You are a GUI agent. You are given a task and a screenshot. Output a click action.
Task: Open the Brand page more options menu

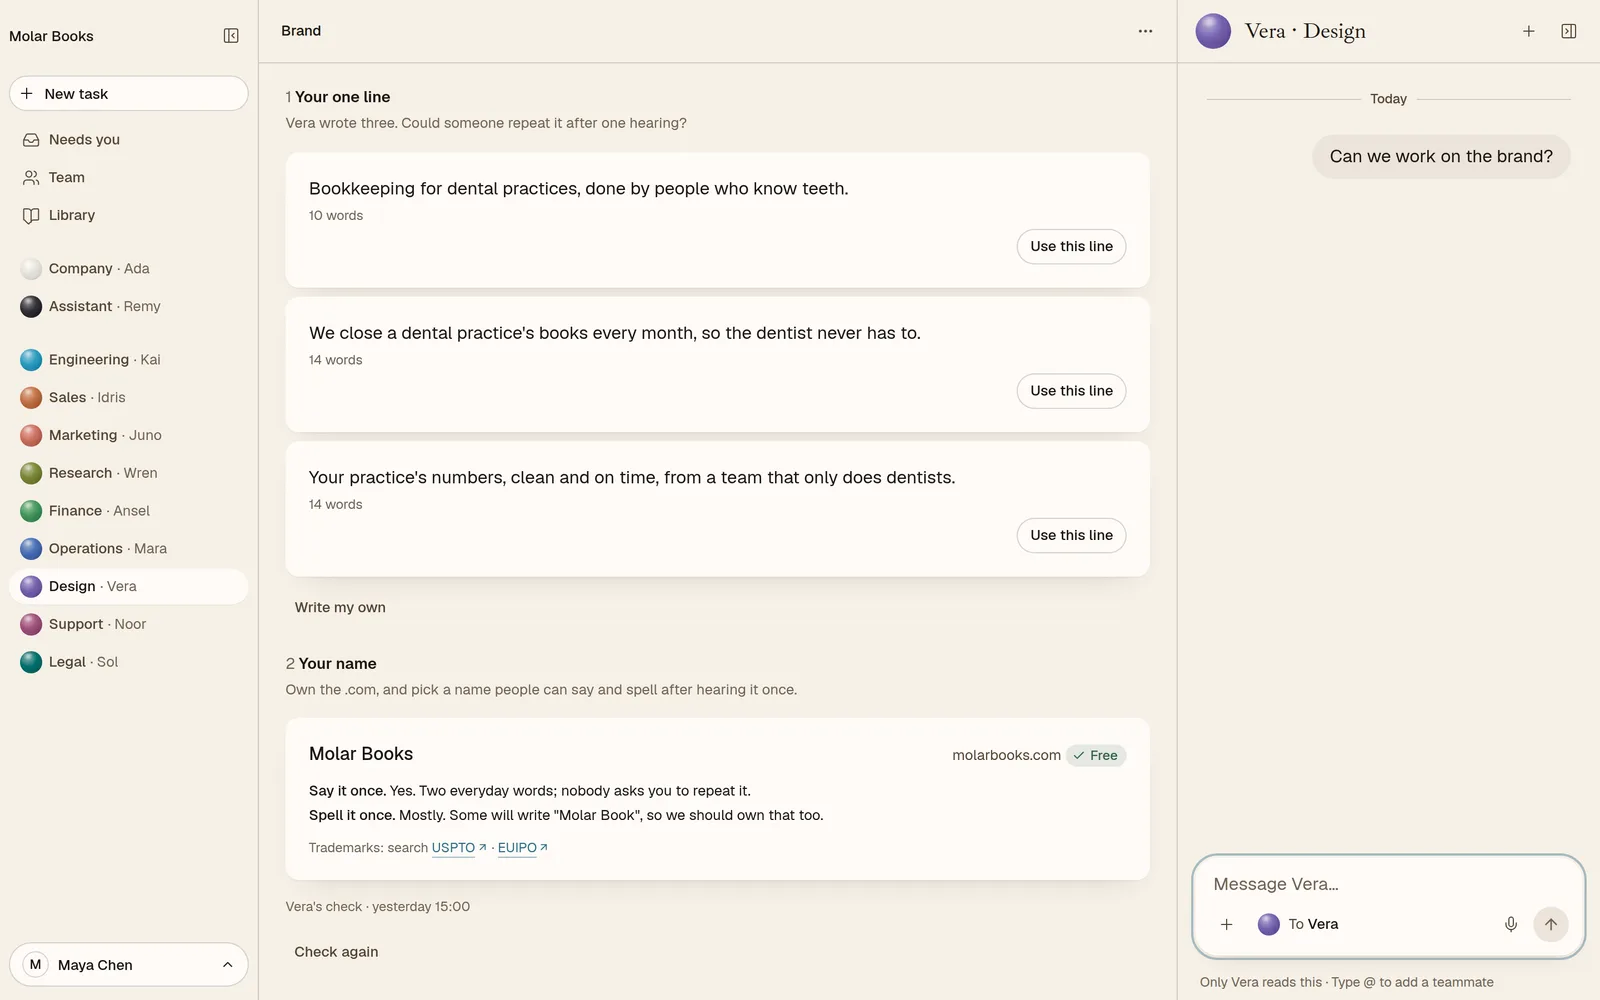click(1145, 31)
